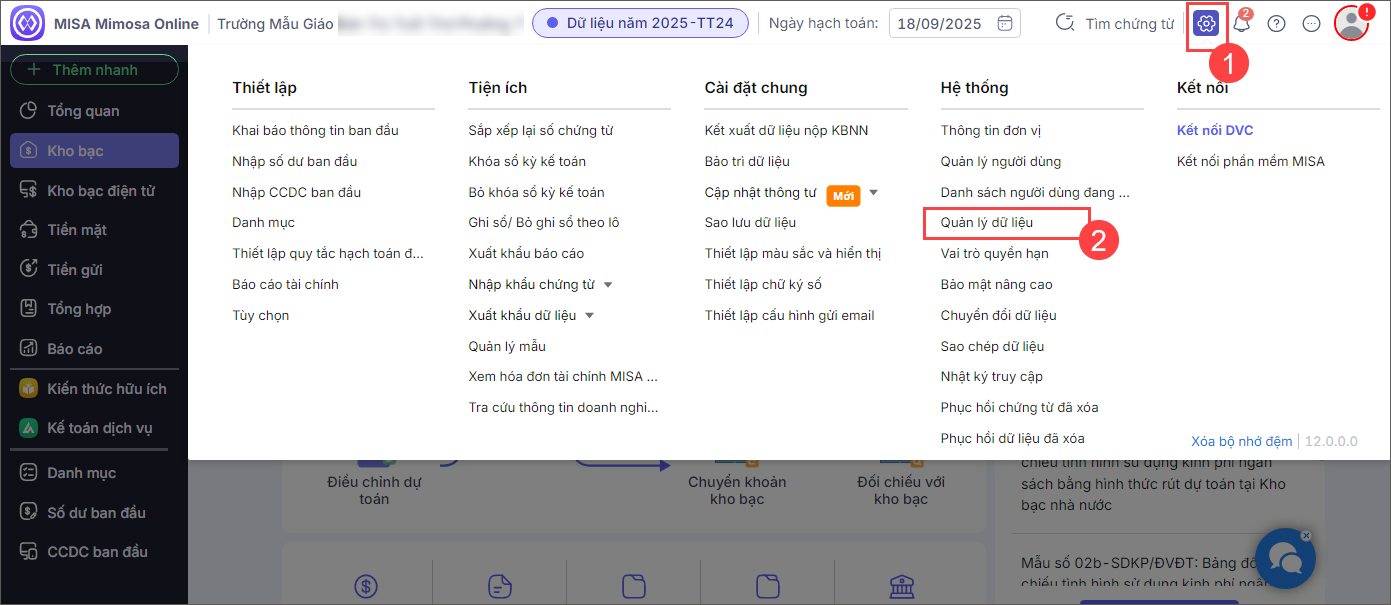1391x605 pixels.
Task: Open Kết nối DVC link
Action: coord(1214,130)
